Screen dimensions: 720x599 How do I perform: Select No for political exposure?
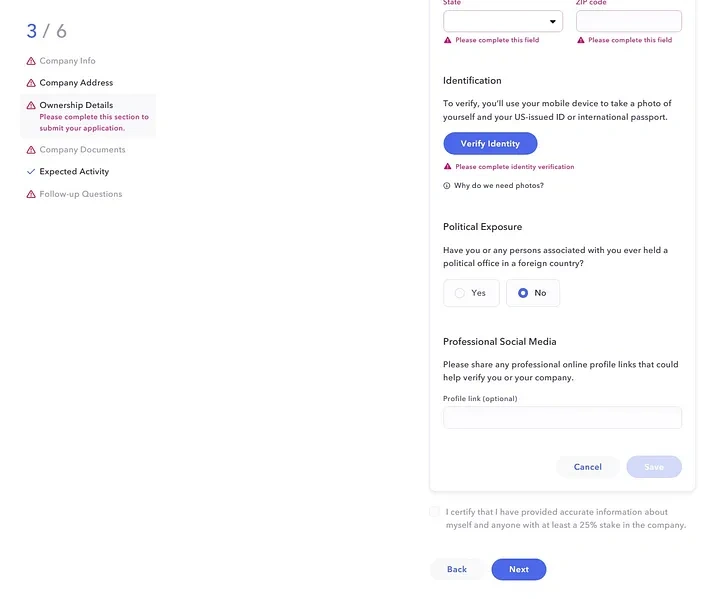click(x=532, y=293)
